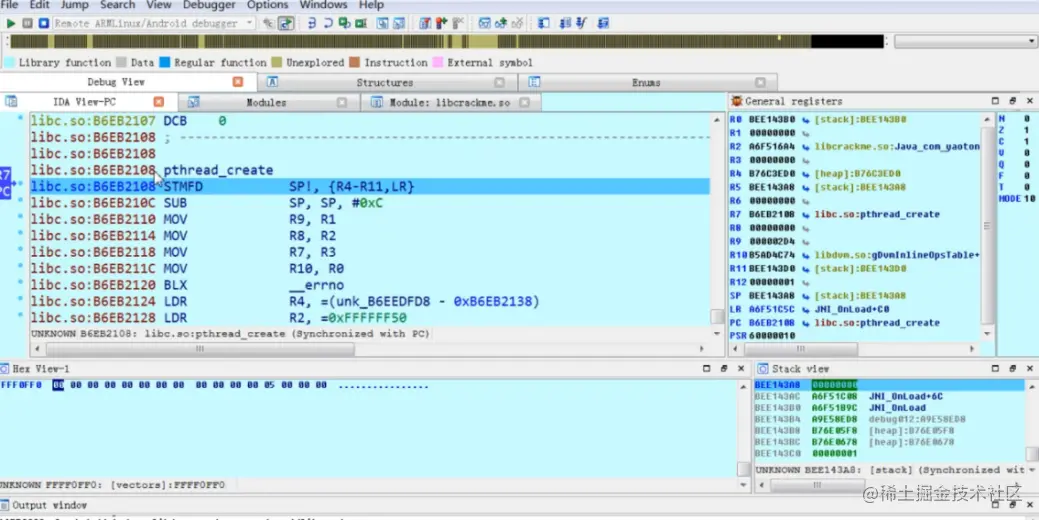The height and width of the screenshot is (520, 1039).
Task: Switch to the Structures tab
Action: (384, 83)
